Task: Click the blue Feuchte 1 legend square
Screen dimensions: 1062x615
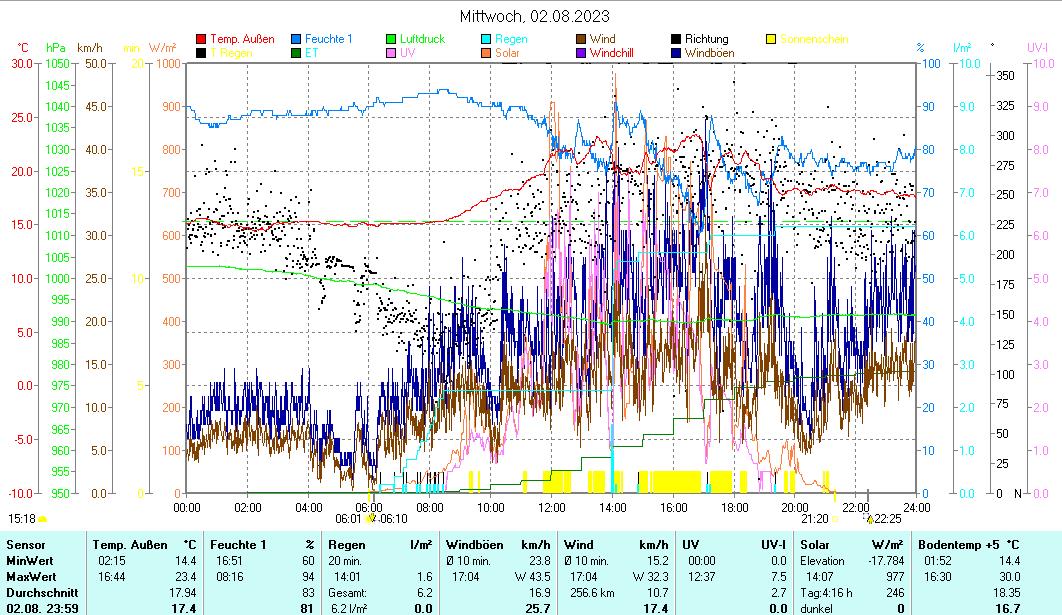Action: 296,40
